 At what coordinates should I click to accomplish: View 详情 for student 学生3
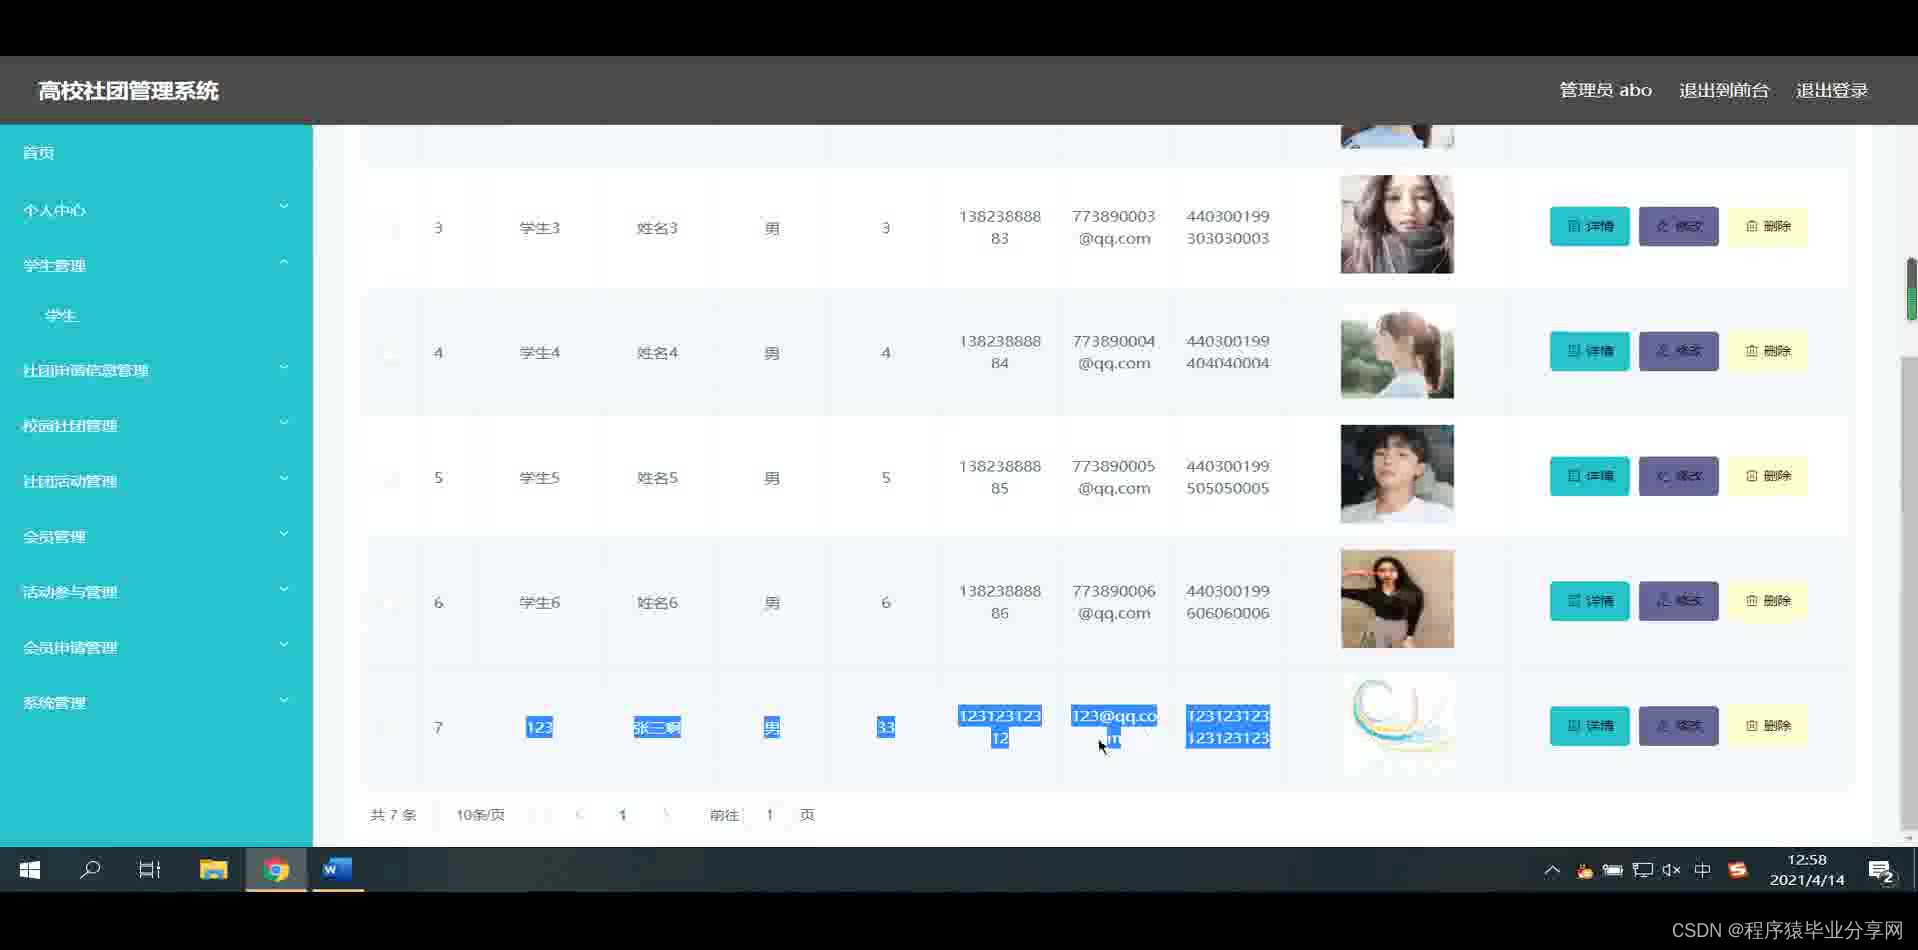coord(1589,226)
